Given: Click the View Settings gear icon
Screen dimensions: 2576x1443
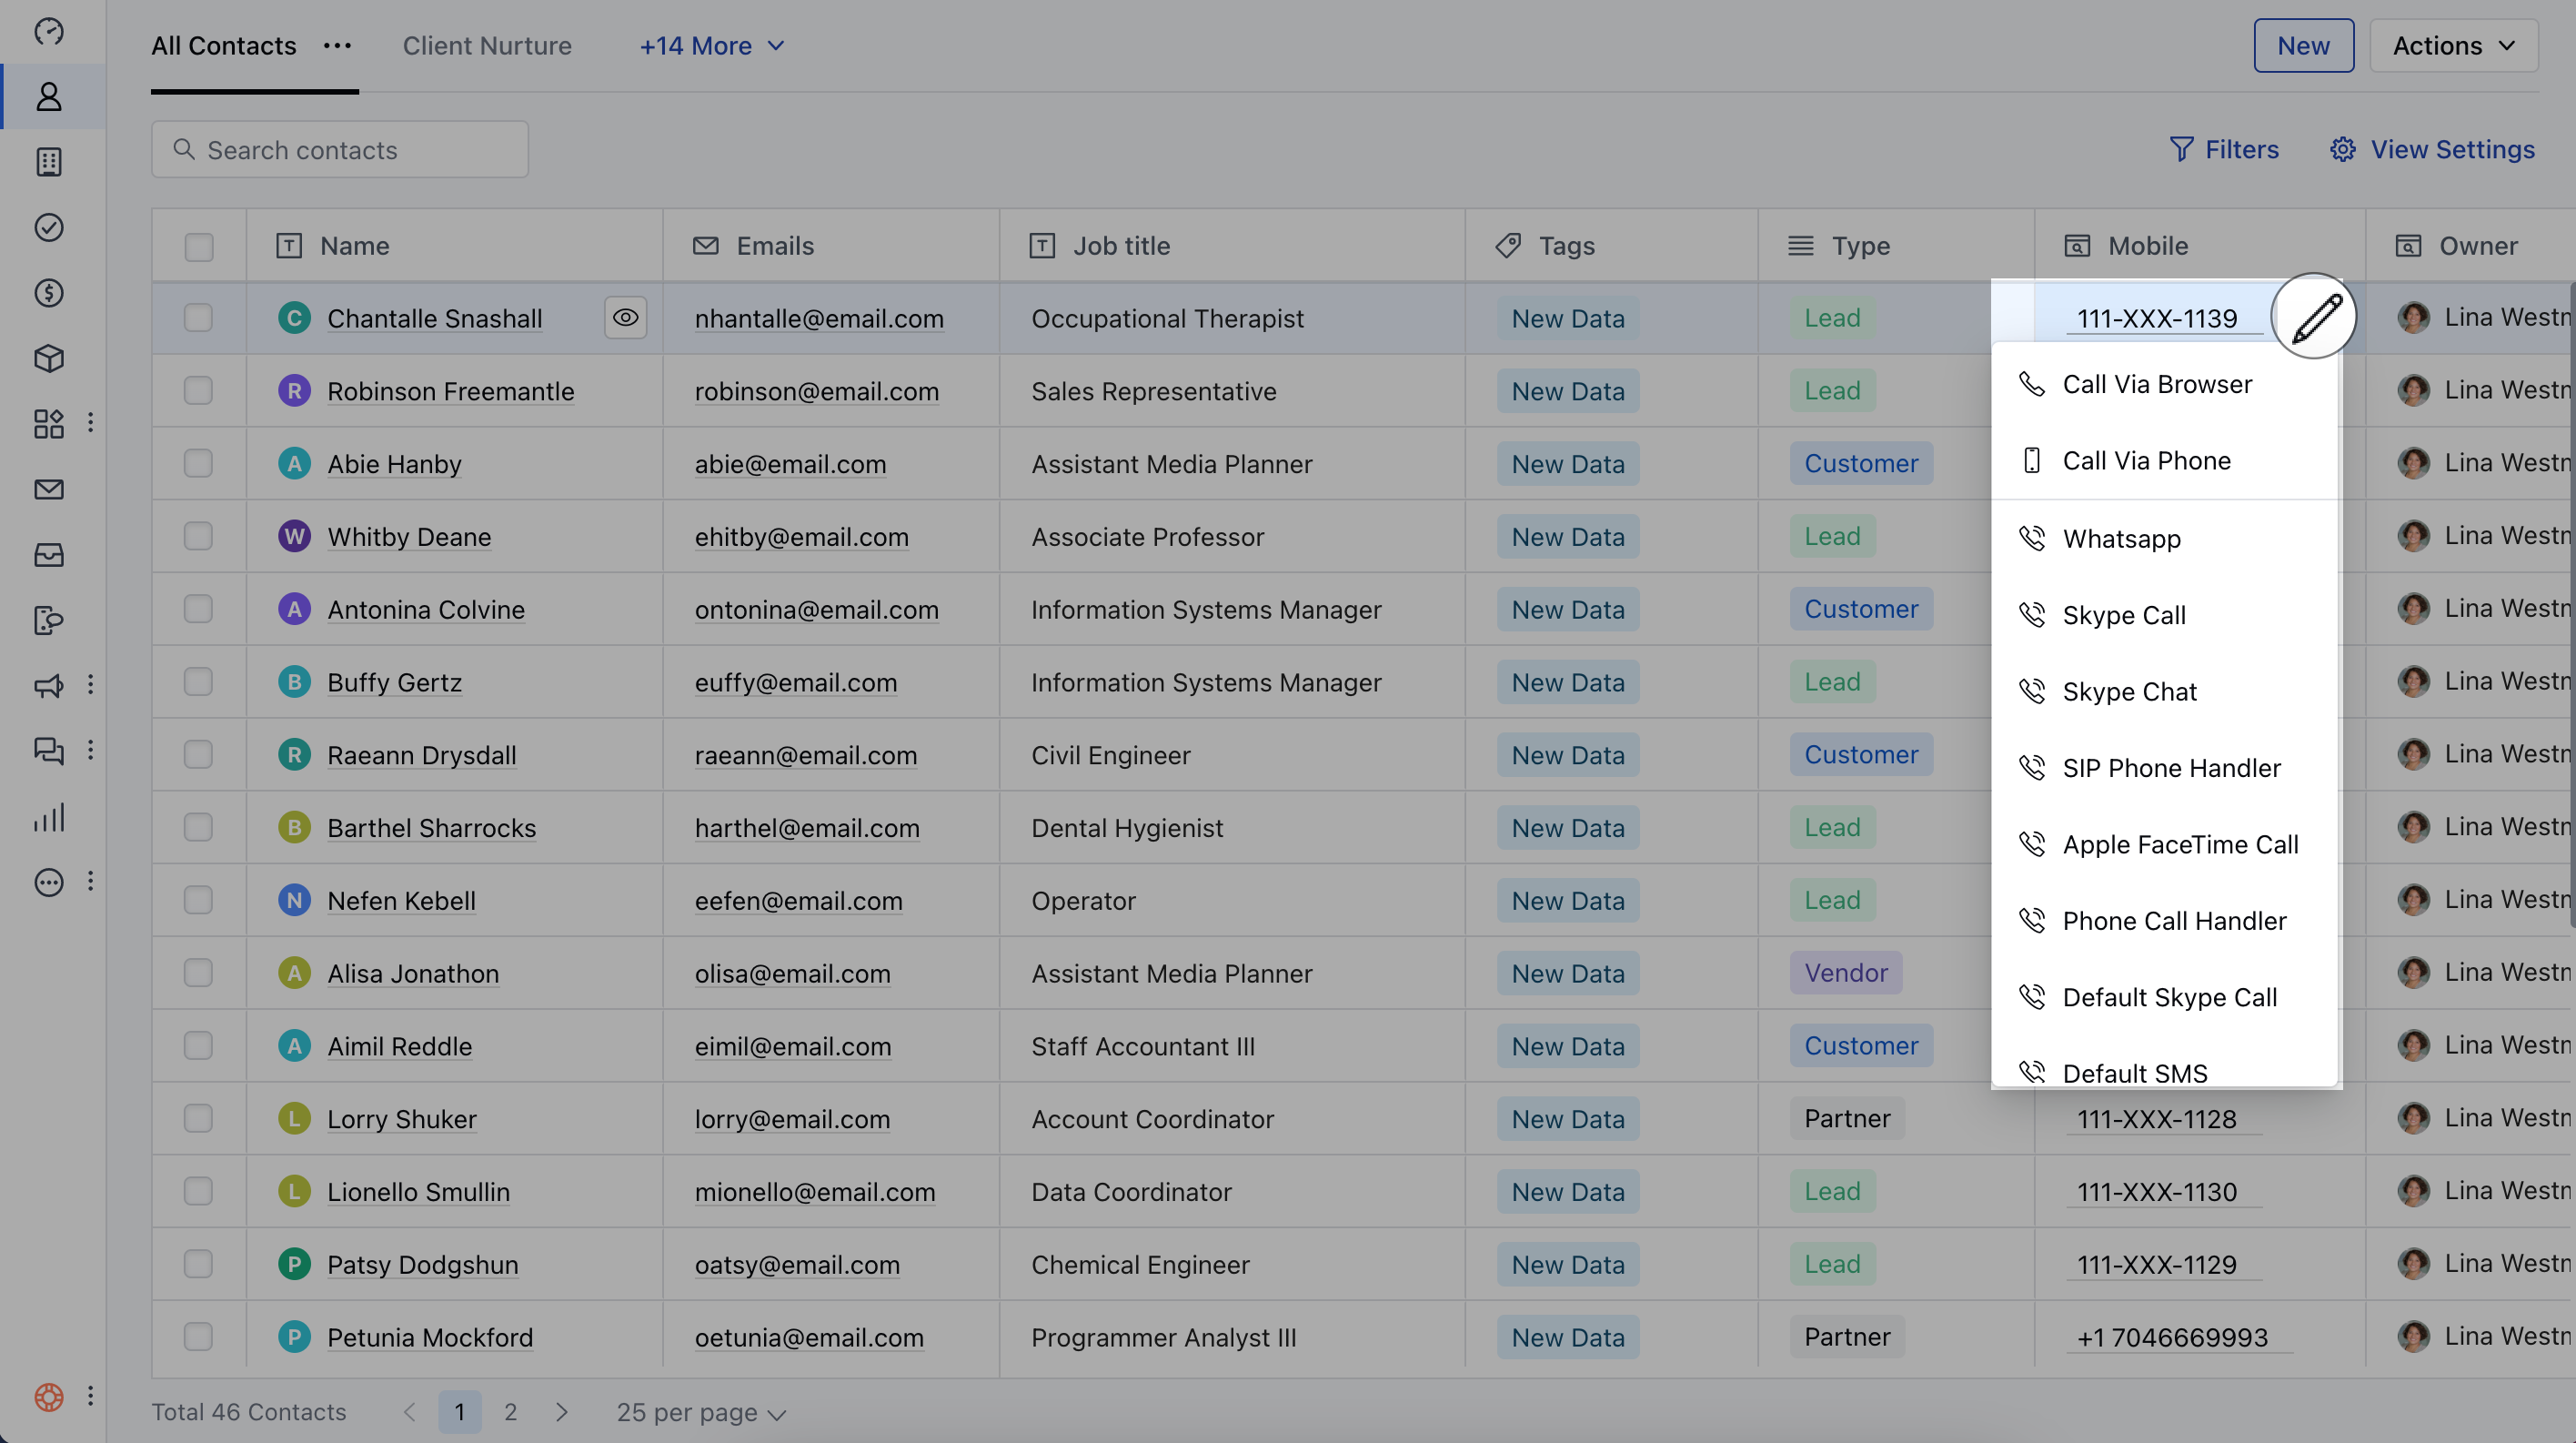Looking at the screenshot, I should point(2342,149).
